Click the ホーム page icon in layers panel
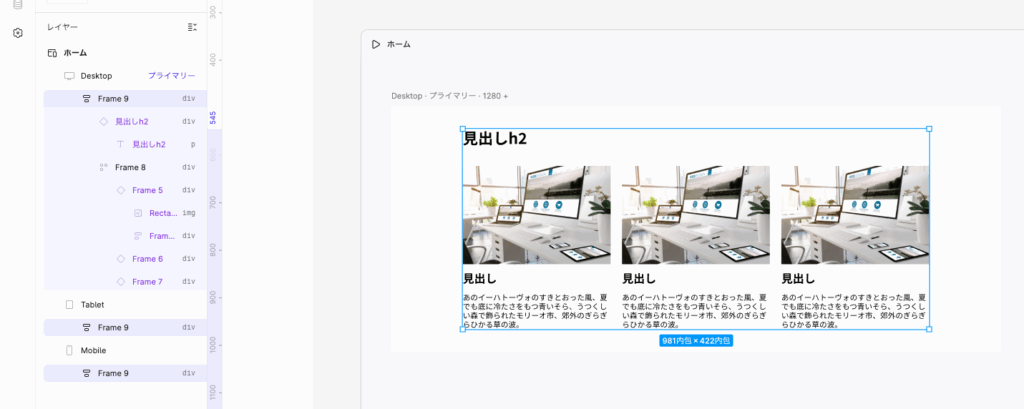The height and width of the screenshot is (409, 1024). point(52,53)
